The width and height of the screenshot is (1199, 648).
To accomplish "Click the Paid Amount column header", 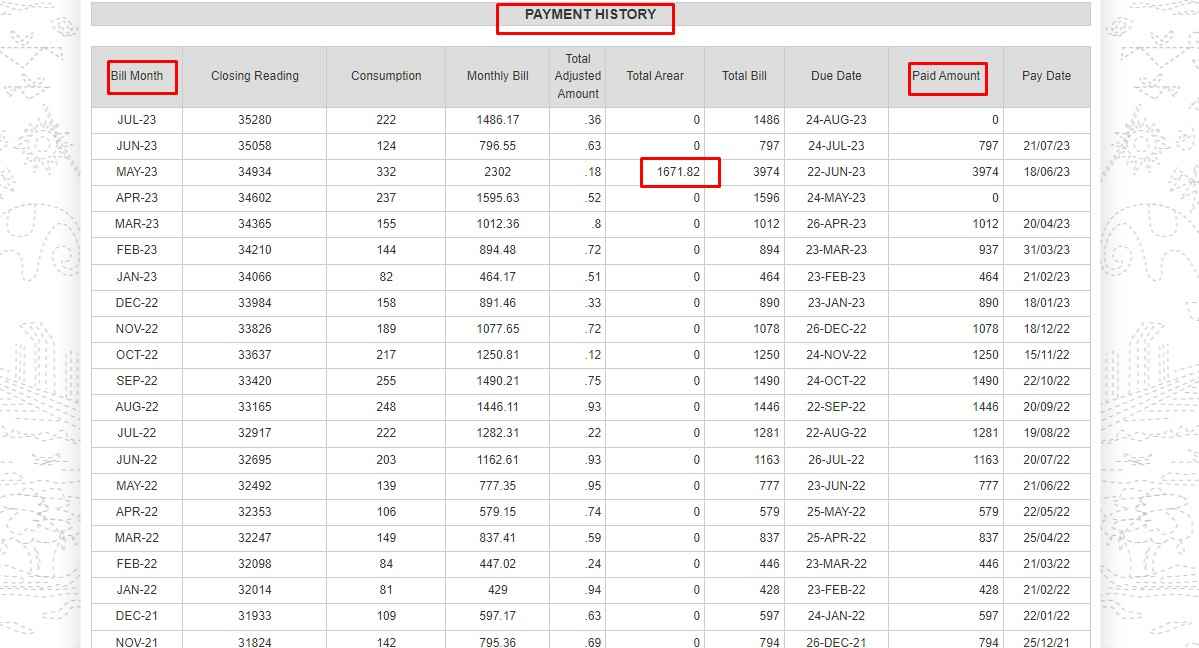I will 946,76.
